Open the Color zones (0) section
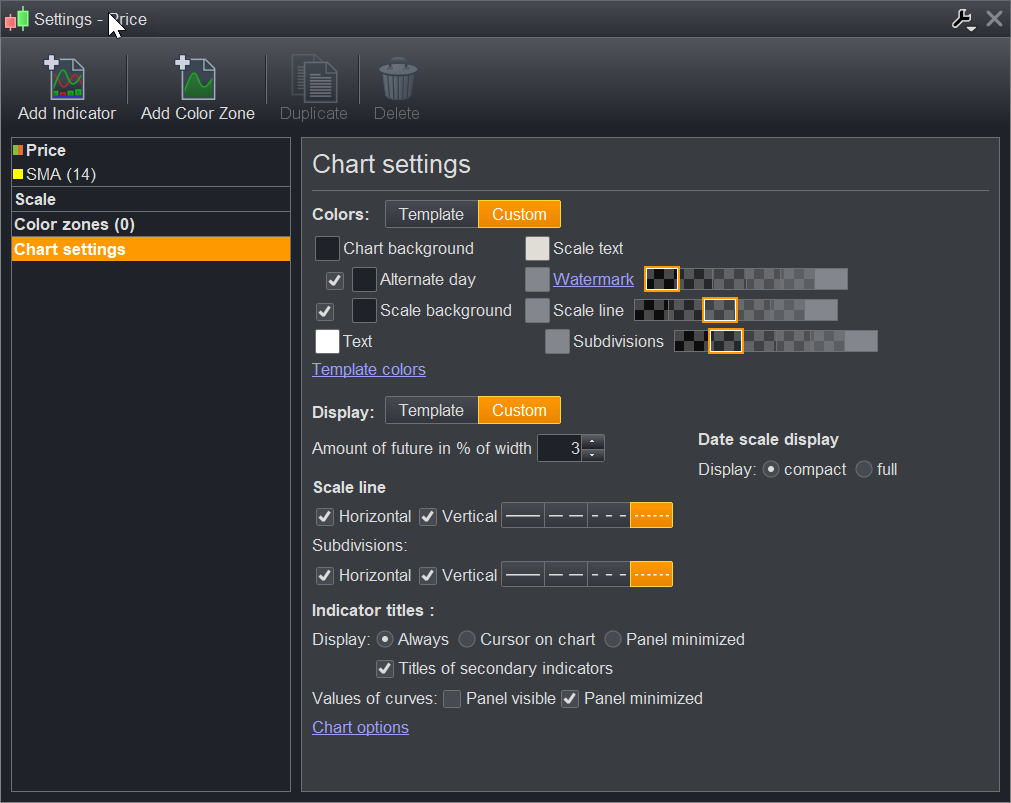 coord(74,224)
